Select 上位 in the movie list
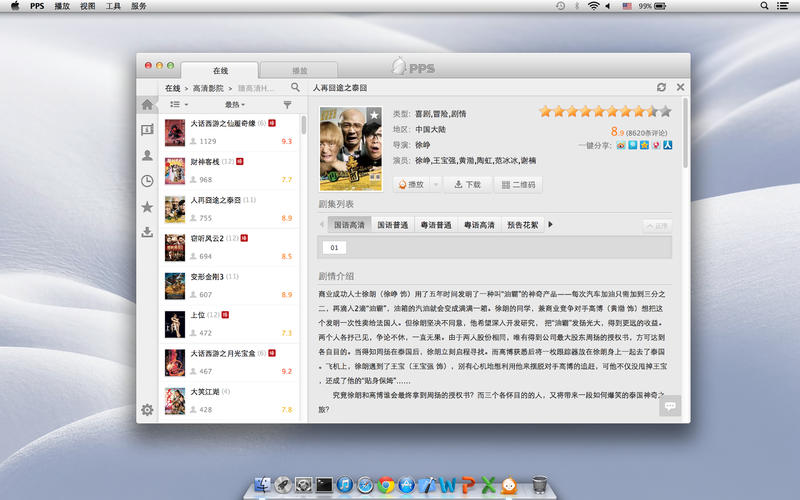Screen dimensions: 800x500 point(229,324)
